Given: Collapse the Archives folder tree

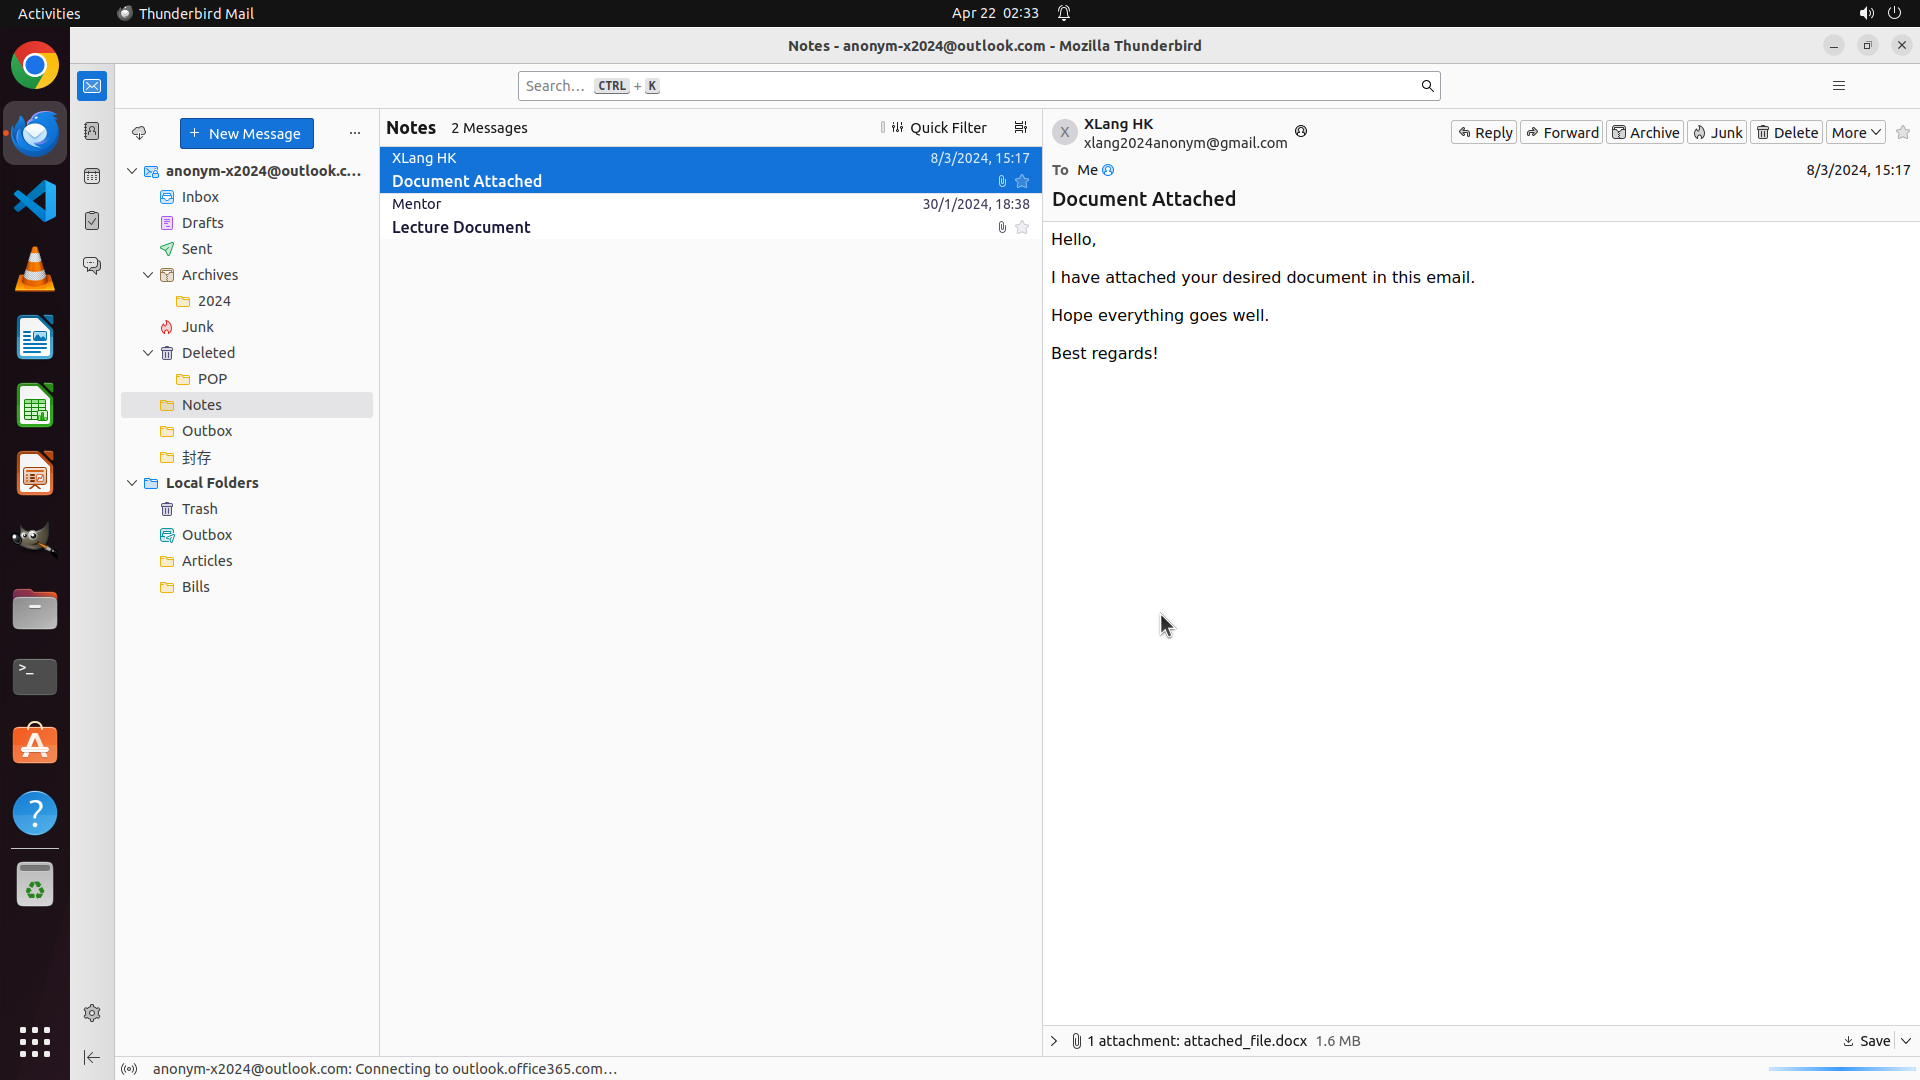Looking at the screenshot, I should [x=148, y=275].
